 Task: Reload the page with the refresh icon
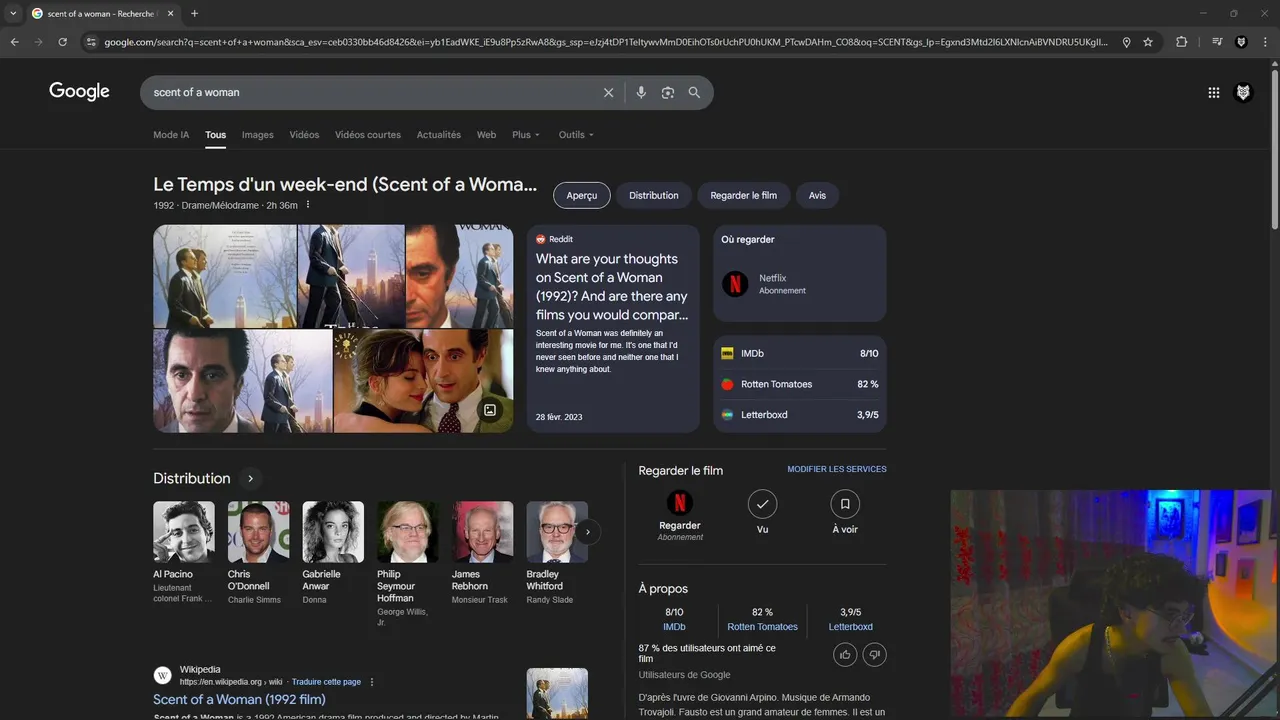point(62,42)
